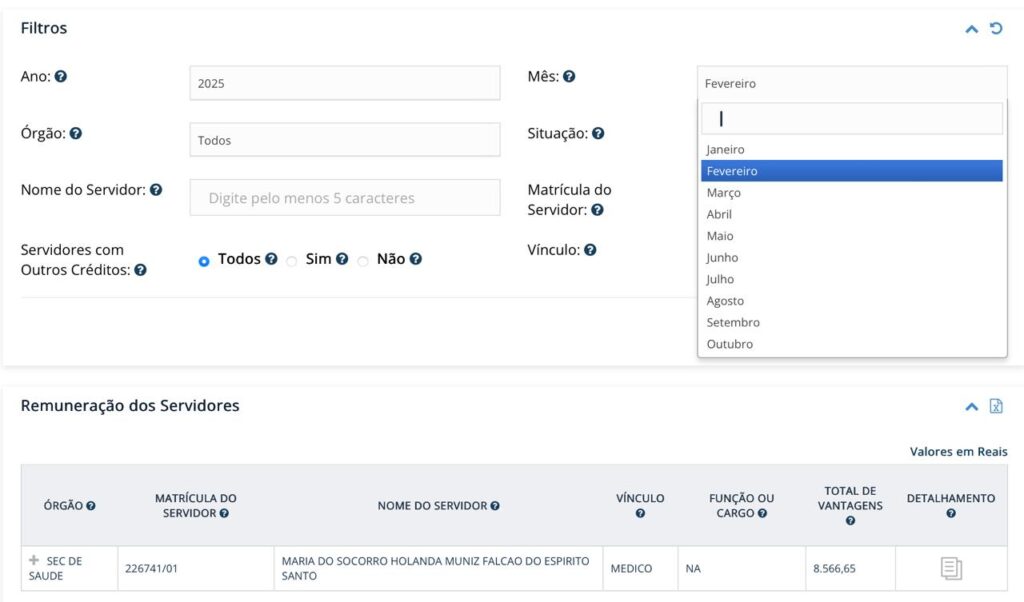This screenshot has width=1024, height=602.
Task: Click help icon in Total de Vantagens header
Action: 850,521
